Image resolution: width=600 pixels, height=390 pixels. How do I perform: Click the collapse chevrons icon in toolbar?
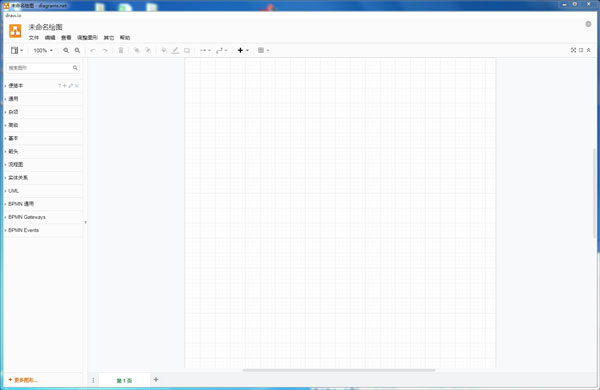click(589, 50)
